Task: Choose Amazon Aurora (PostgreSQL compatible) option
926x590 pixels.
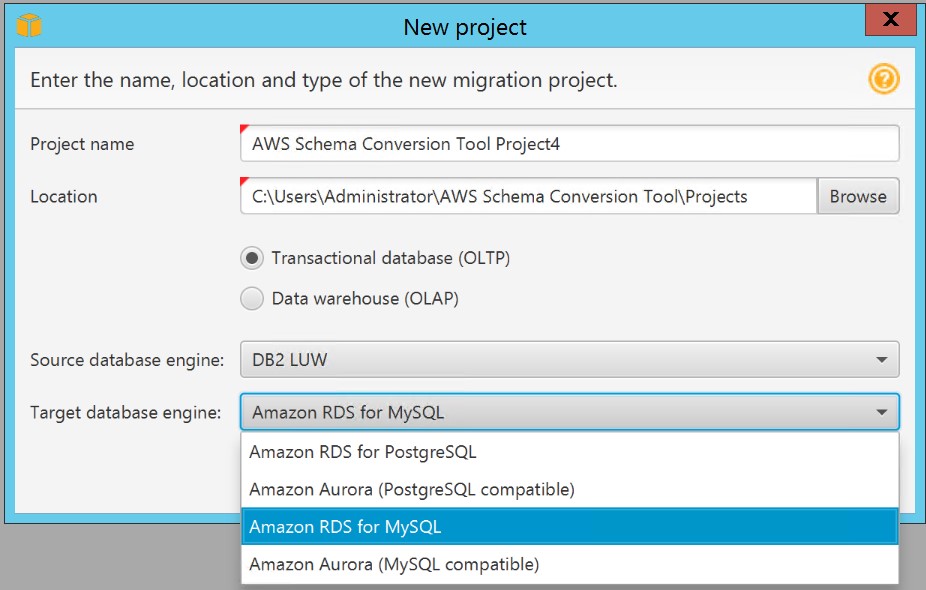Action: click(x=569, y=490)
